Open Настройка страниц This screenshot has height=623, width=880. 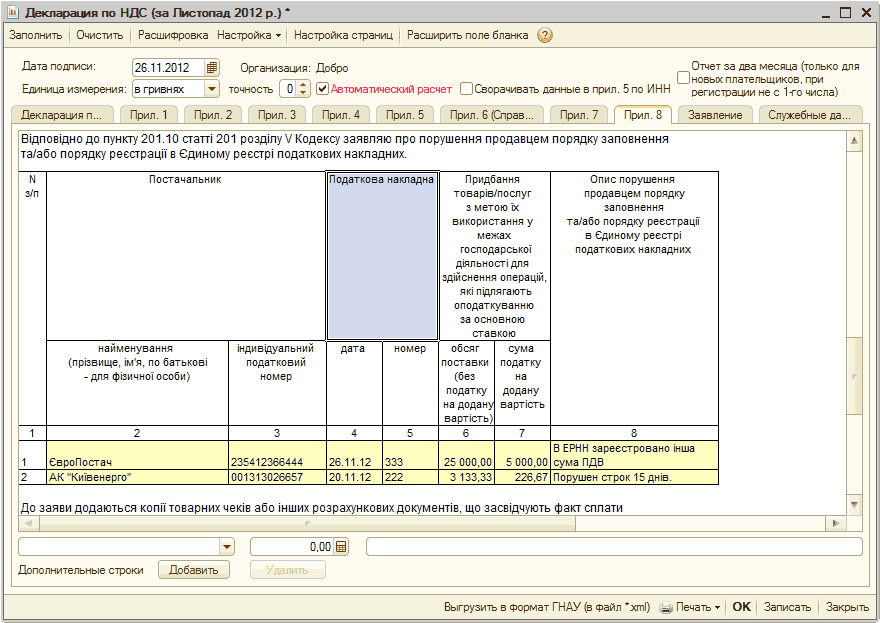tap(343, 35)
